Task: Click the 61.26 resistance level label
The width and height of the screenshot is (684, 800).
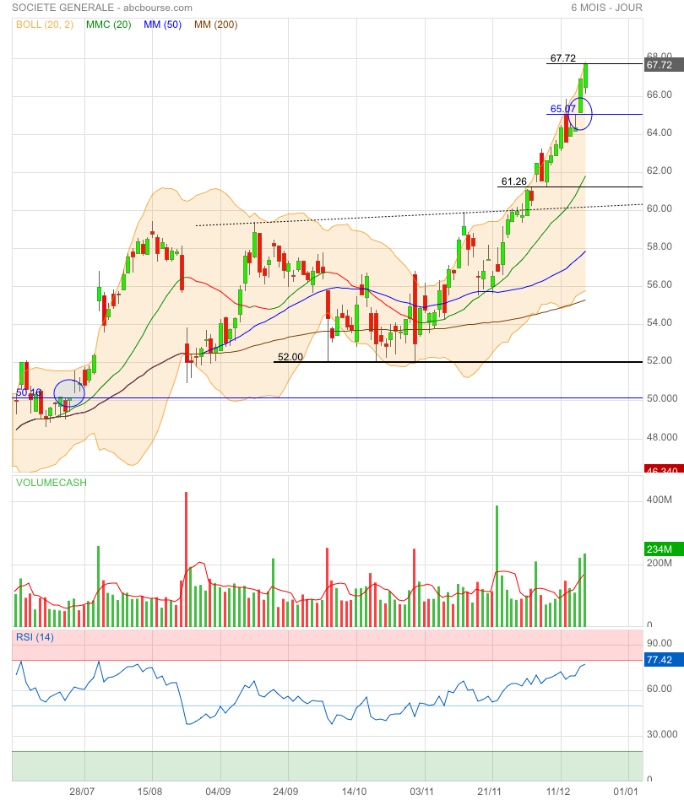Action: (x=514, y=181)
